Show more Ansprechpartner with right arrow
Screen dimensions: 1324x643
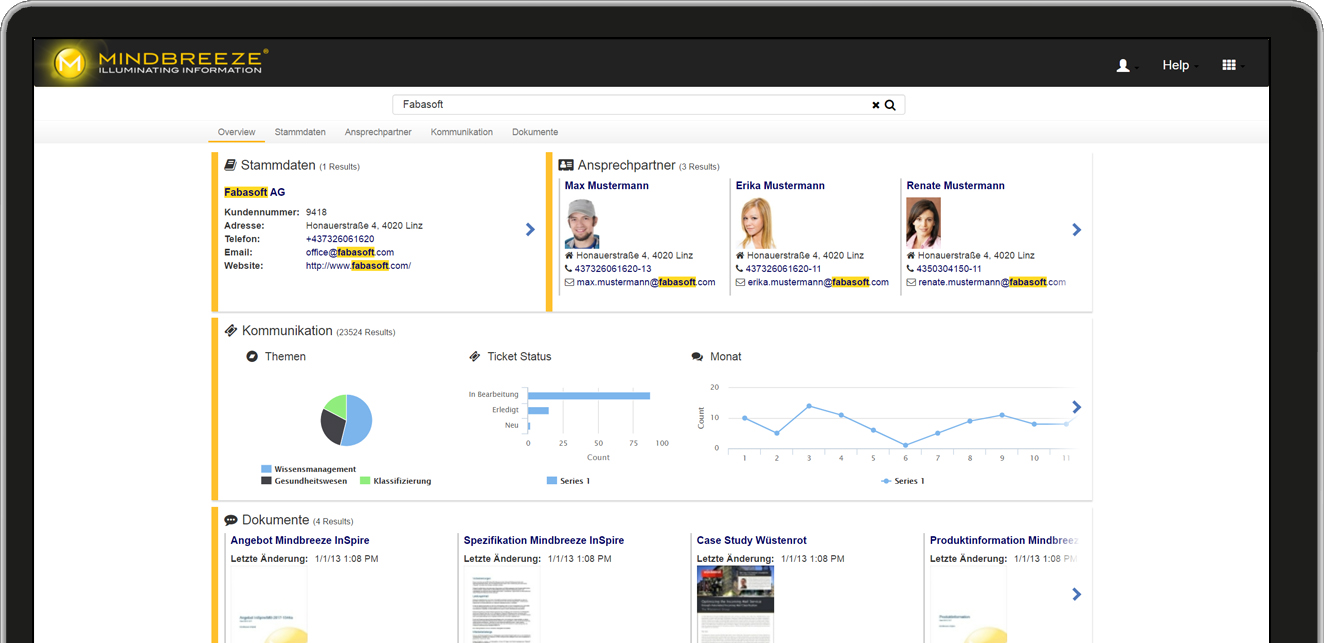[x=1076, y=230]
